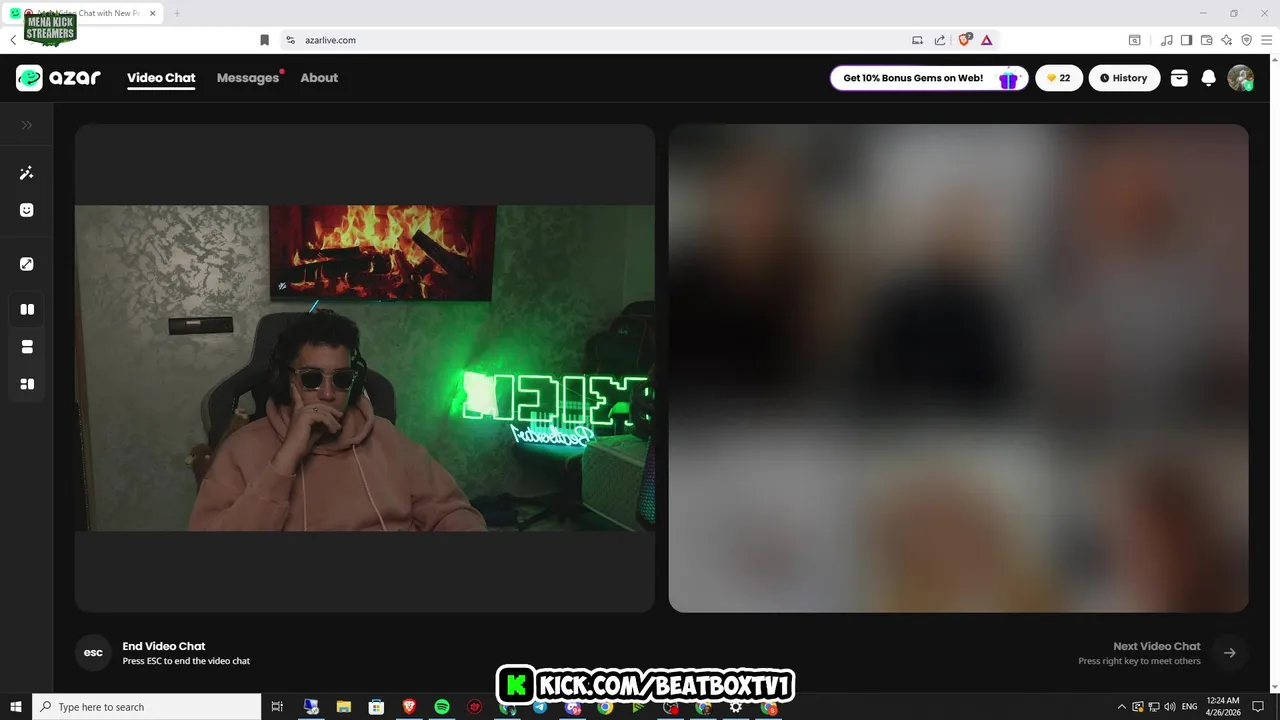This screenshot has width=1280, height=720.
Task: Click the Windows taskbar search box
Action: pyautogui.click(x=147, y=707)
